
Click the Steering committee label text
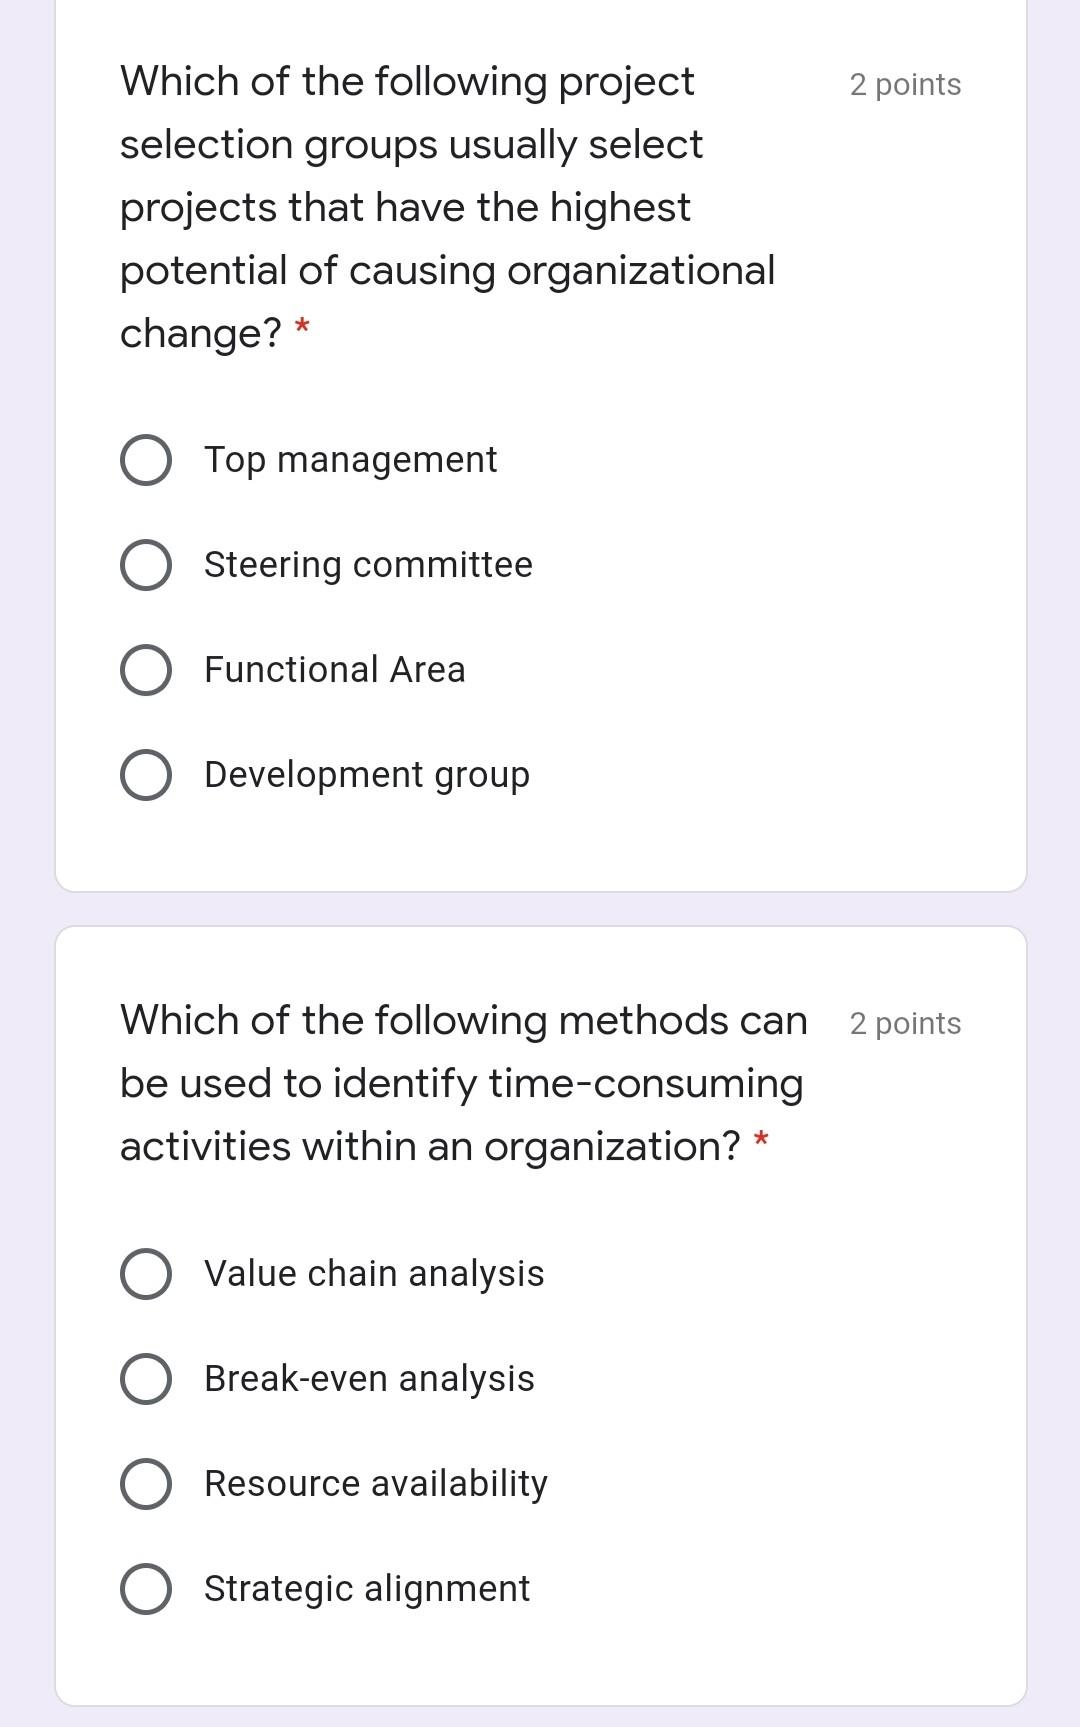click(x=368, y=564)
